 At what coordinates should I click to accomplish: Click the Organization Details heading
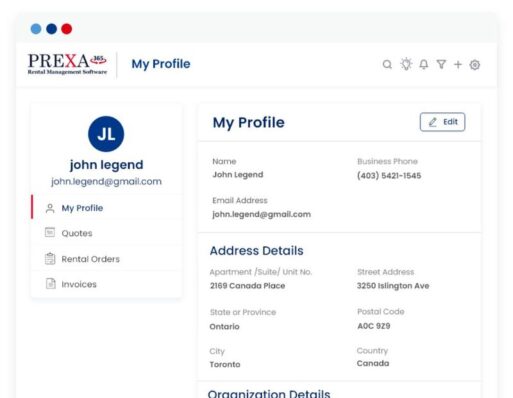click(269, 393)
